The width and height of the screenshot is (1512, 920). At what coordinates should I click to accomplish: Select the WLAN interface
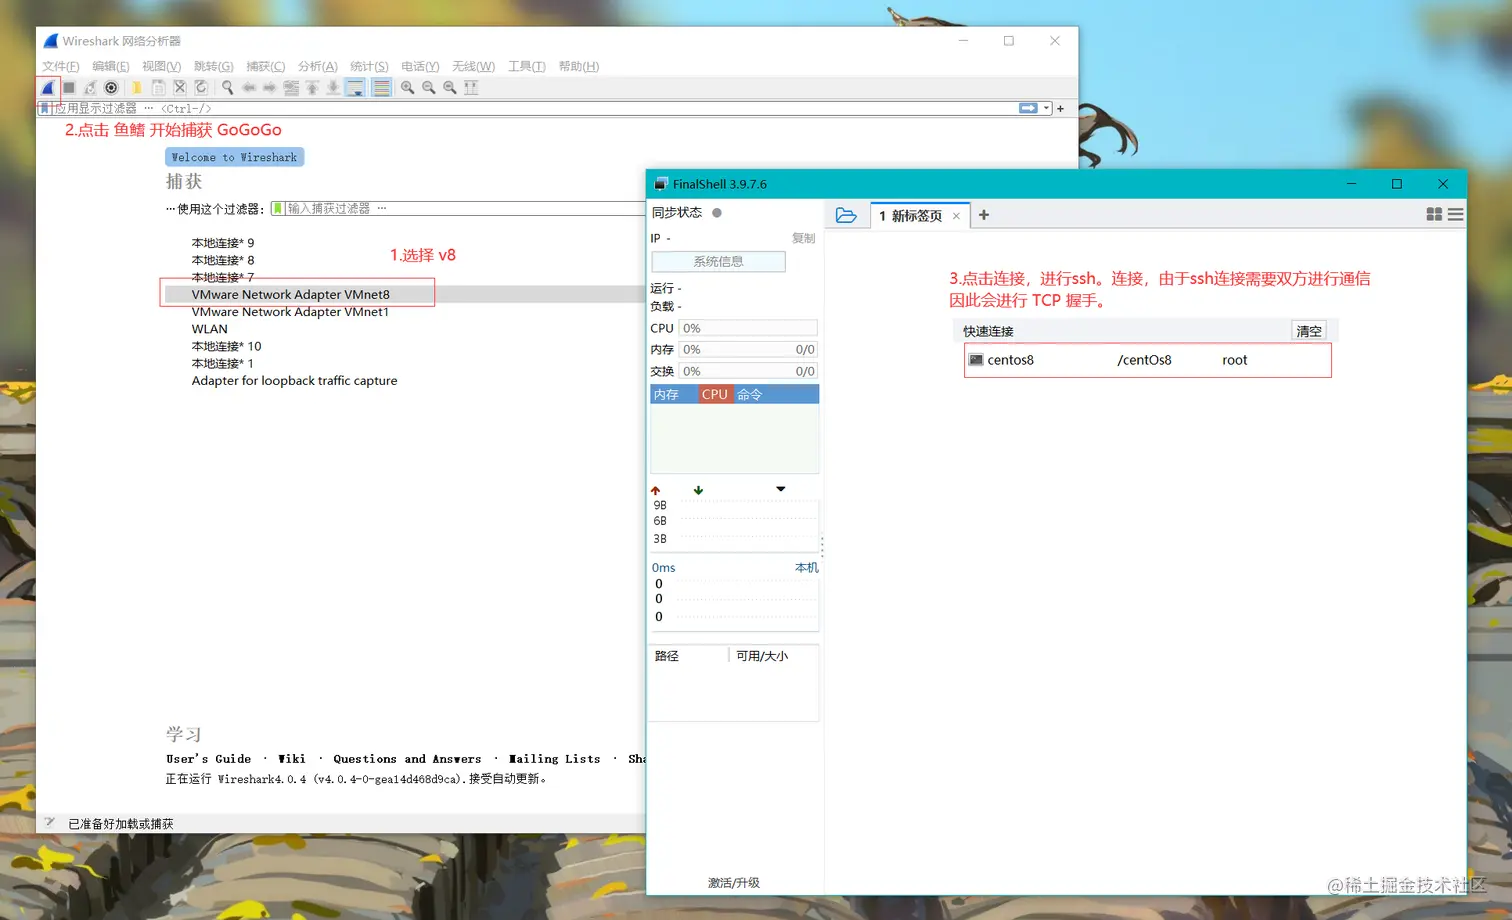(209, 329)
